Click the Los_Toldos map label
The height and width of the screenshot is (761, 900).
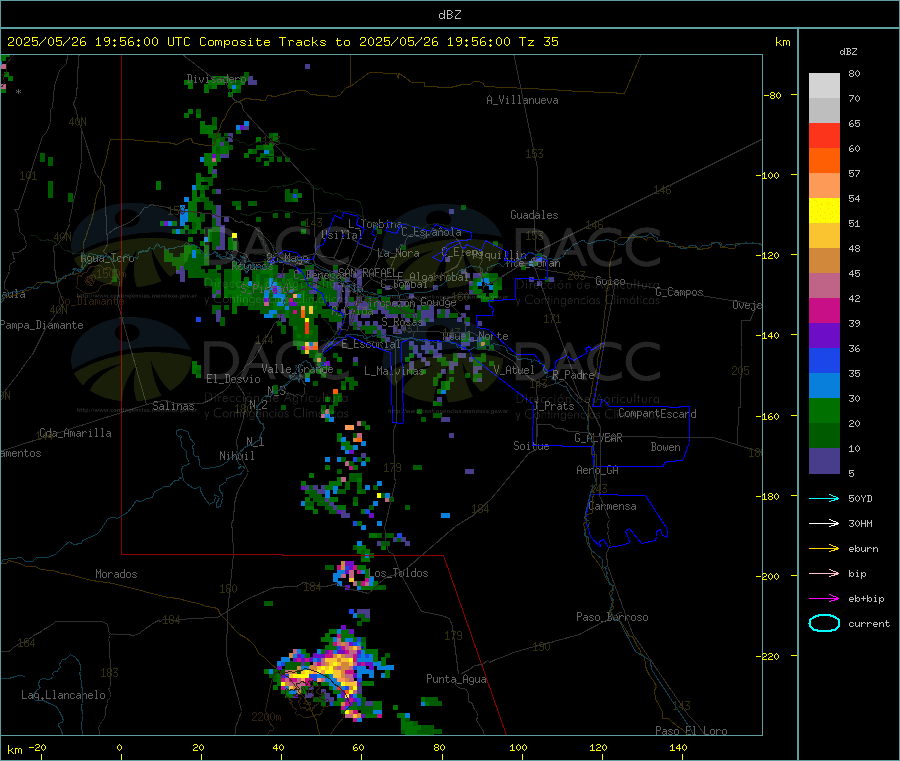click(398, 573)
